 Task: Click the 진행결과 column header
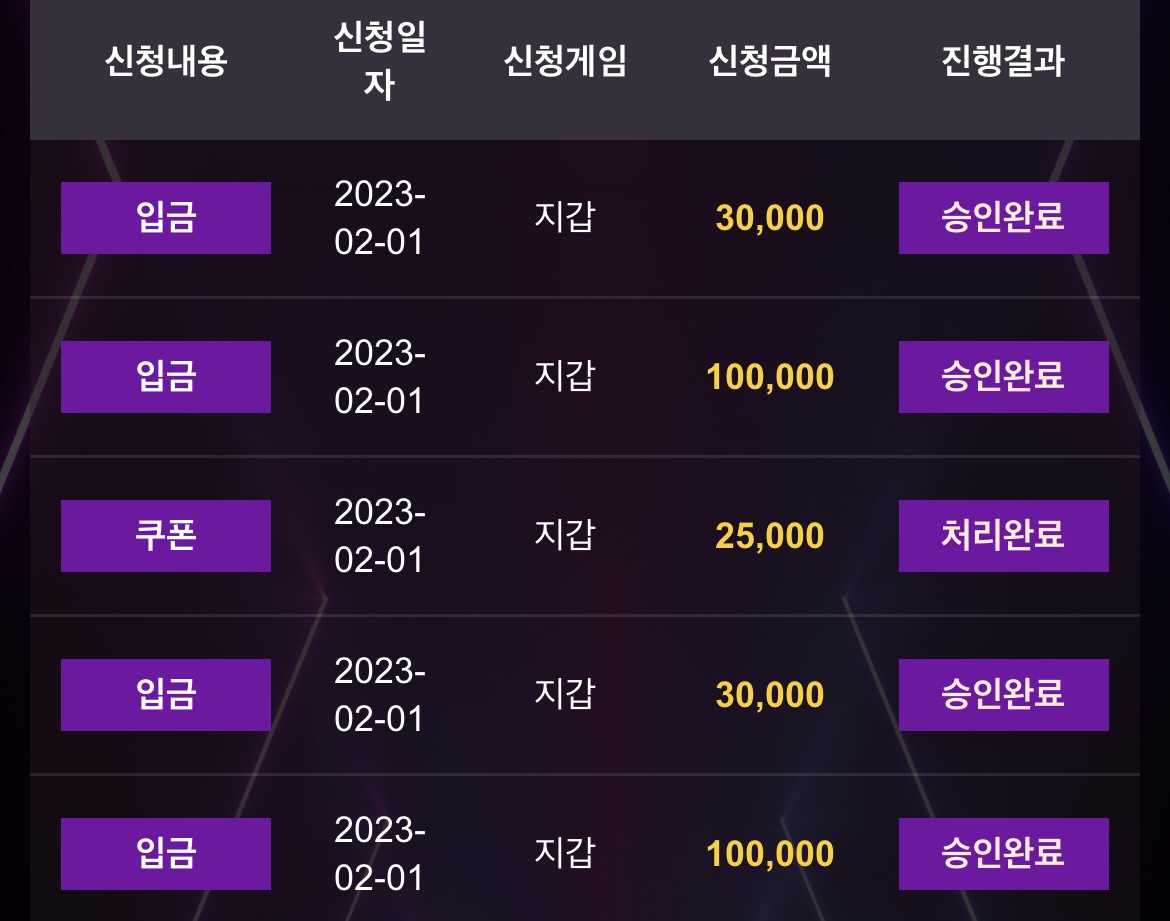click(1003, 60)
